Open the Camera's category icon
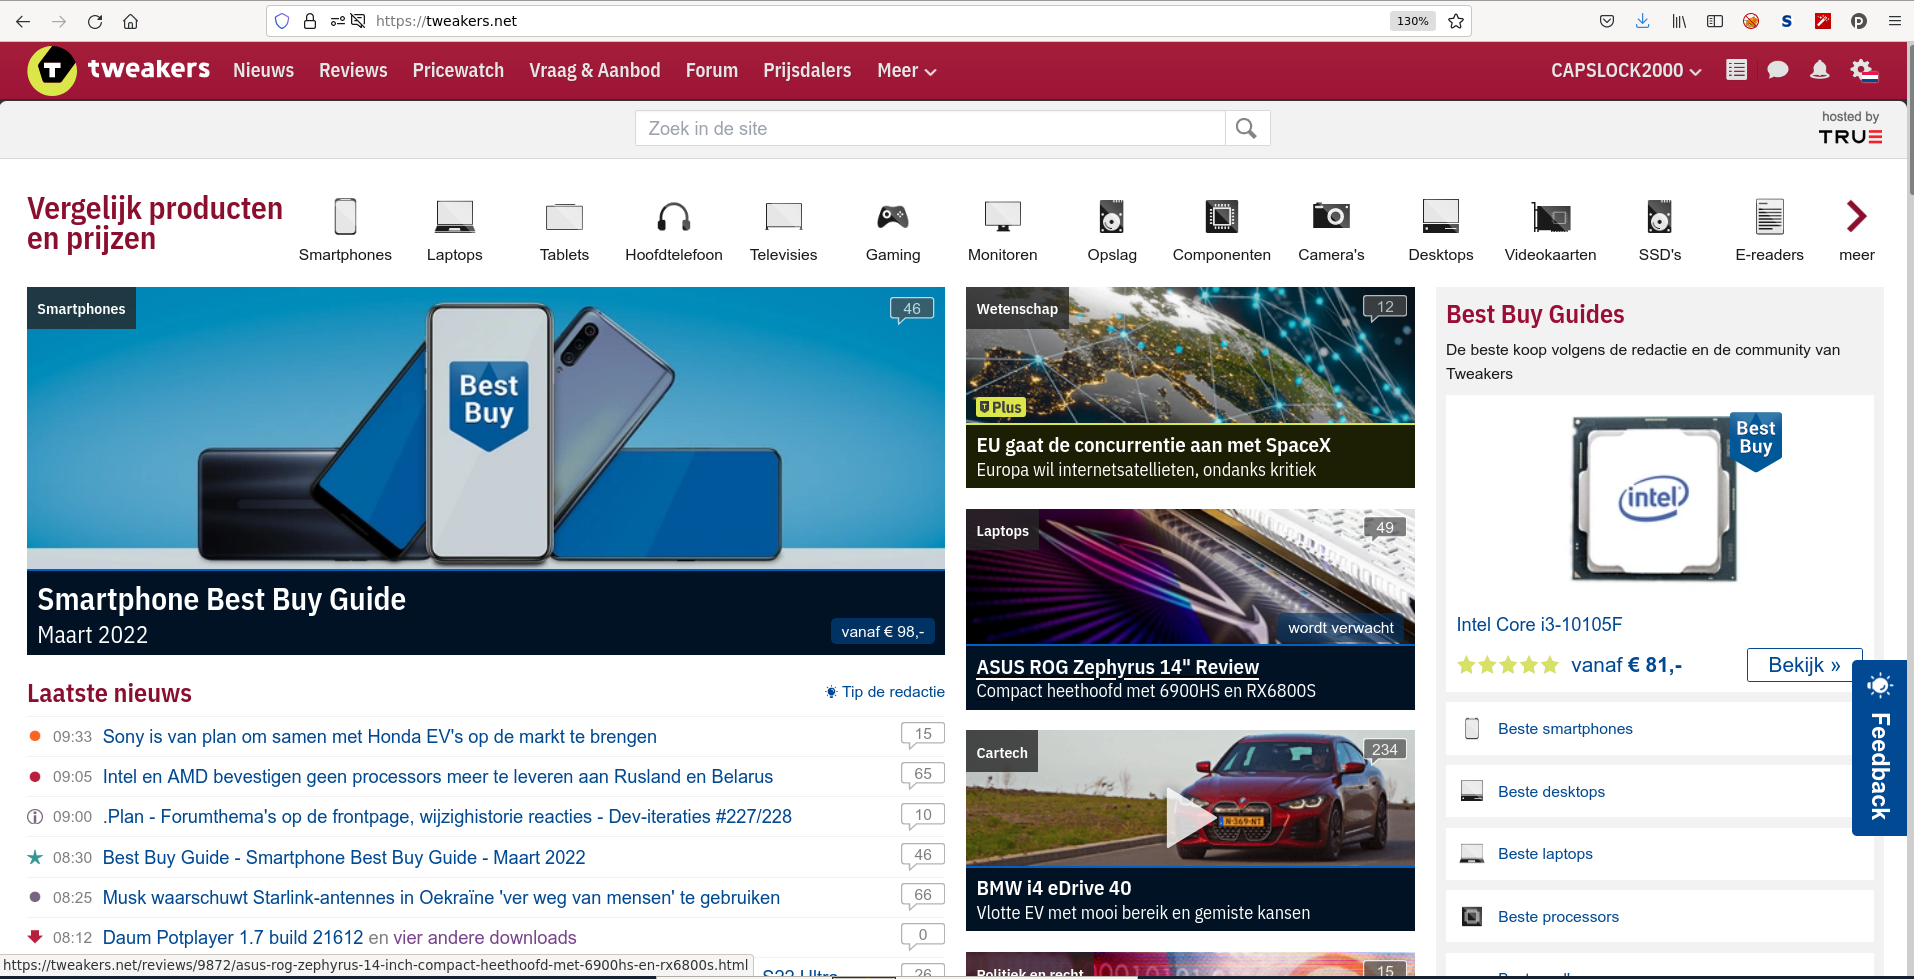The image size is (1914, 979). pyautogui.click(x=1331, y=215)
